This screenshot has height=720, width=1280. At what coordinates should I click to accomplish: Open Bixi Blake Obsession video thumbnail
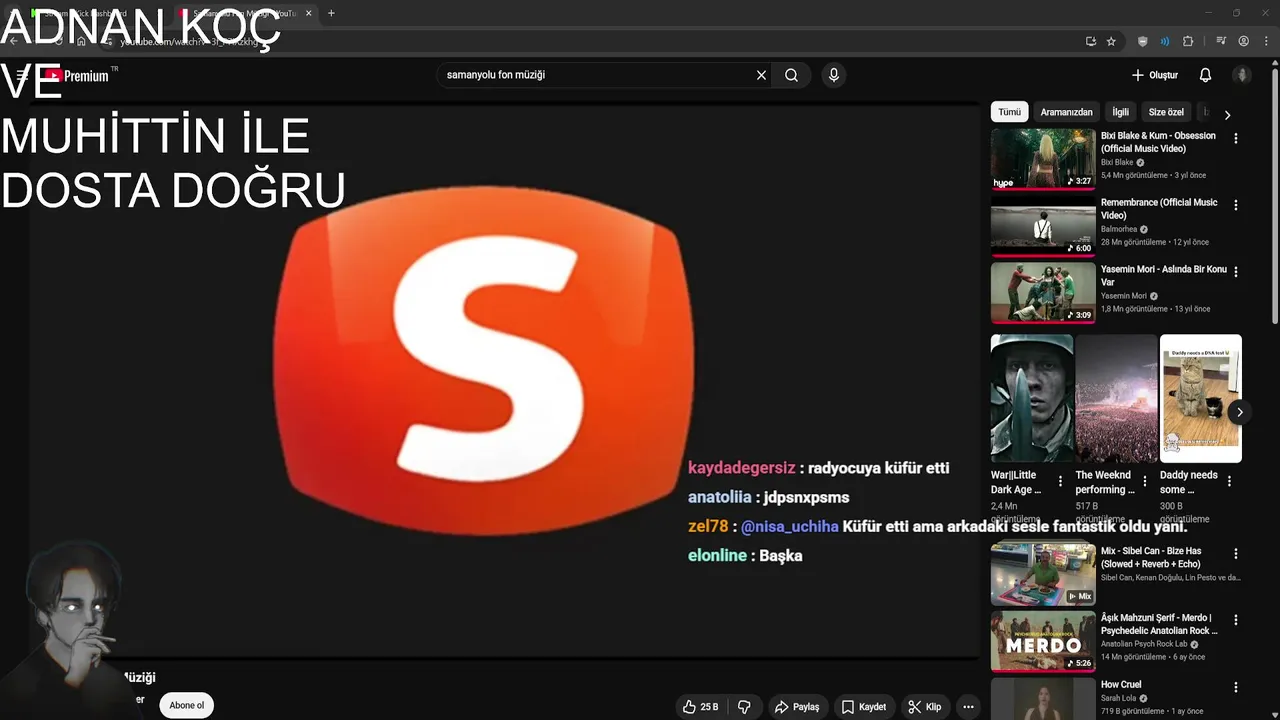1043,158
